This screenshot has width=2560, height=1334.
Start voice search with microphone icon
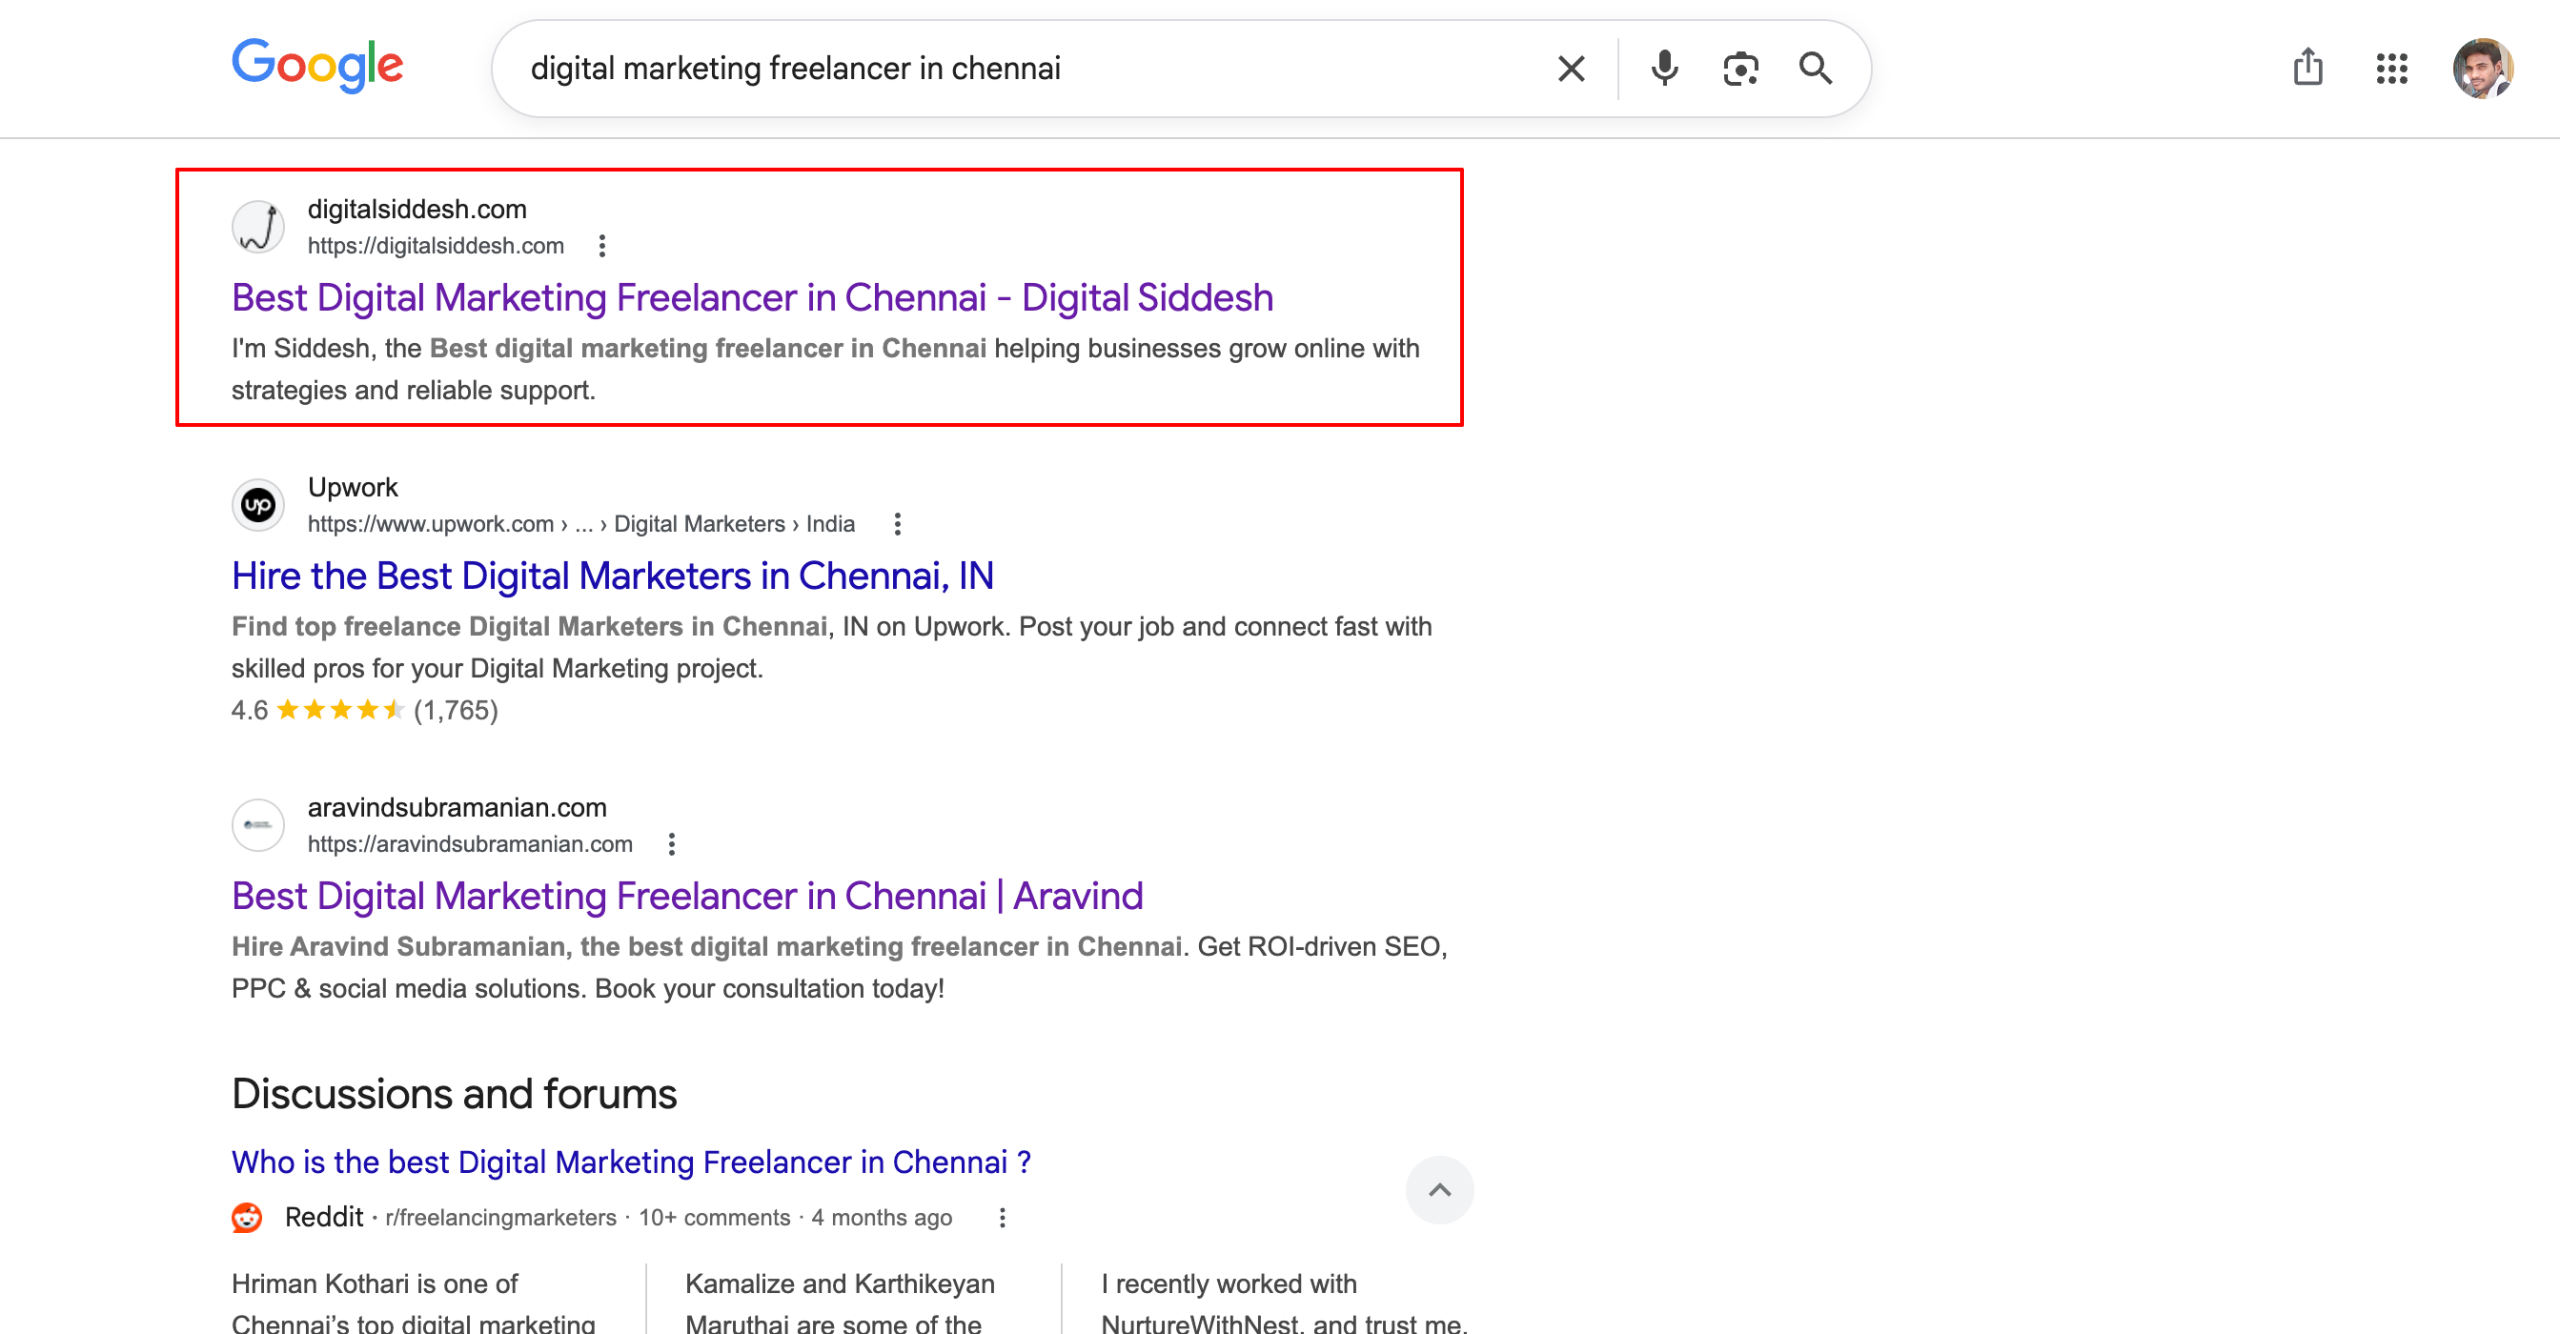(x=1664, y=68)
